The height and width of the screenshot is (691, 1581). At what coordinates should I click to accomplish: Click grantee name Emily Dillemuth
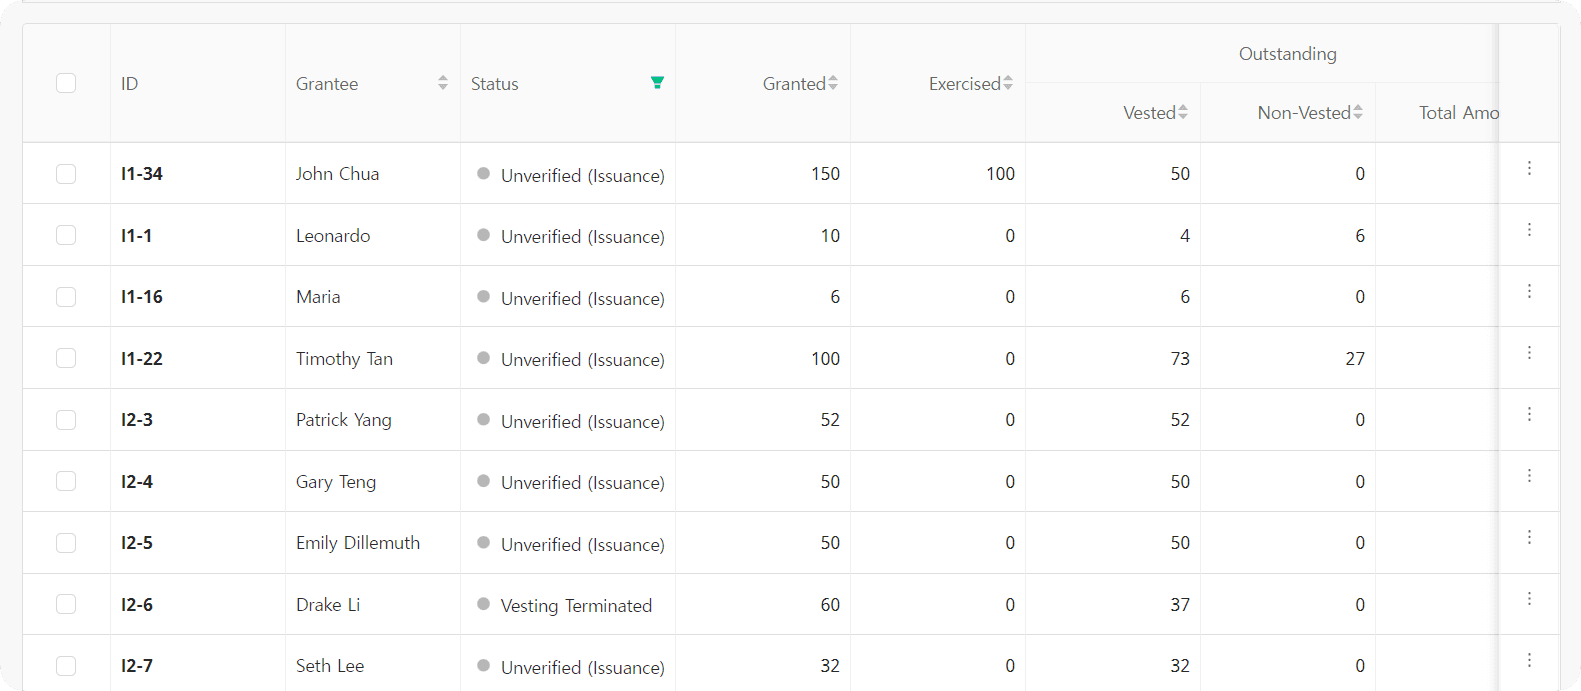[x=358, y=543]
